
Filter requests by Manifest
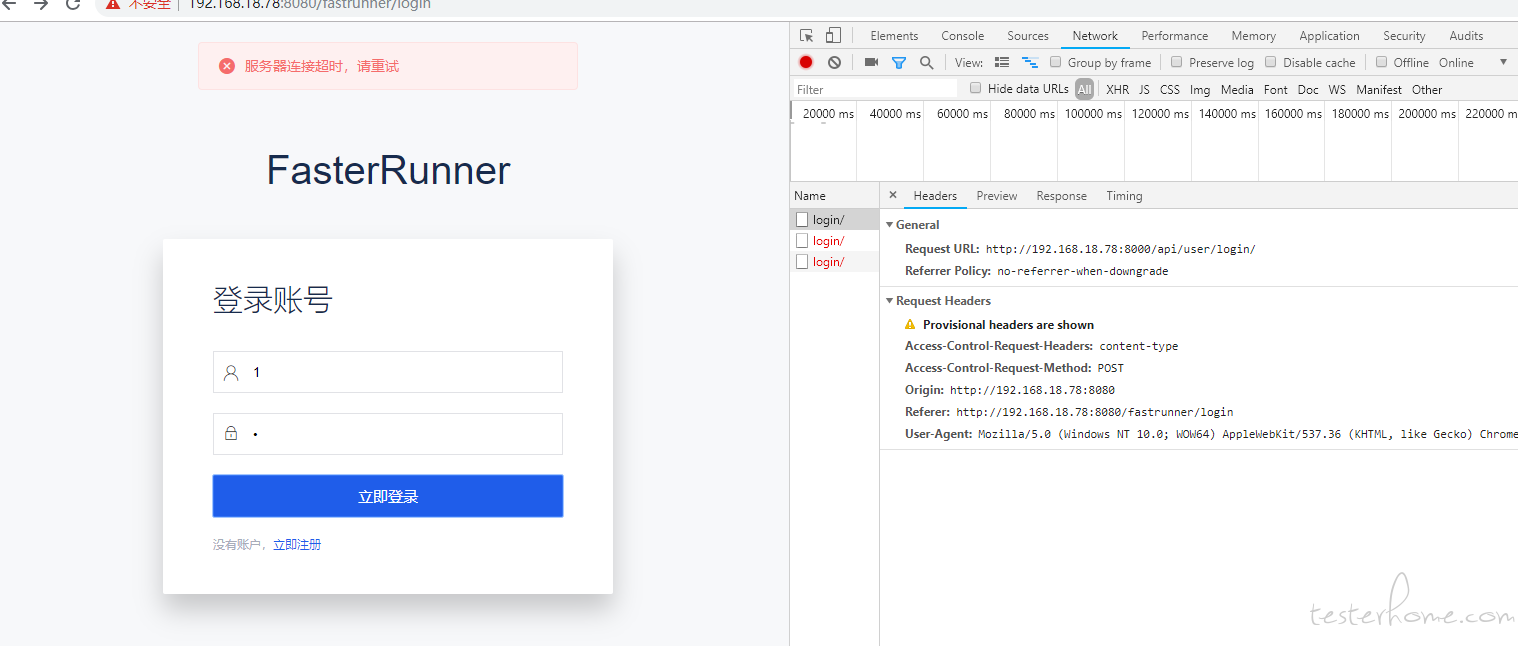click(x=1379, y=89)
